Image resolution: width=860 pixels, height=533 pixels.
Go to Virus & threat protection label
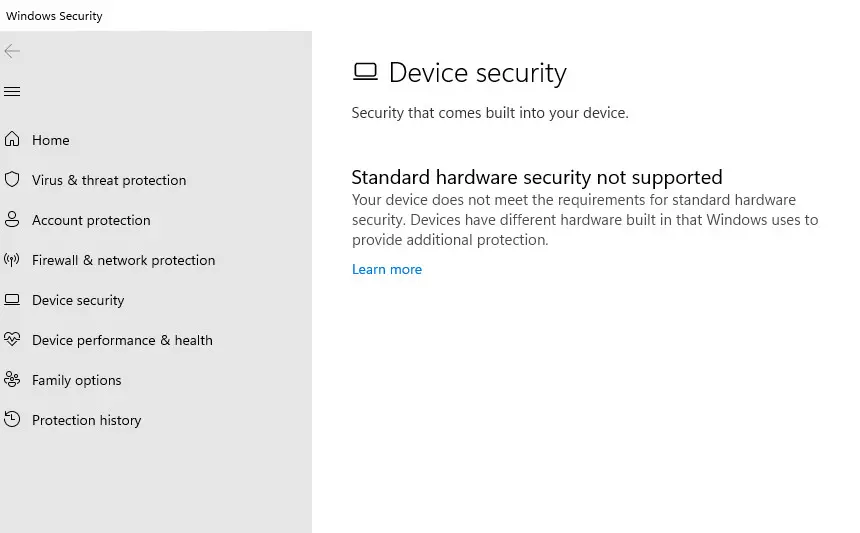click(x=109, y=180)
